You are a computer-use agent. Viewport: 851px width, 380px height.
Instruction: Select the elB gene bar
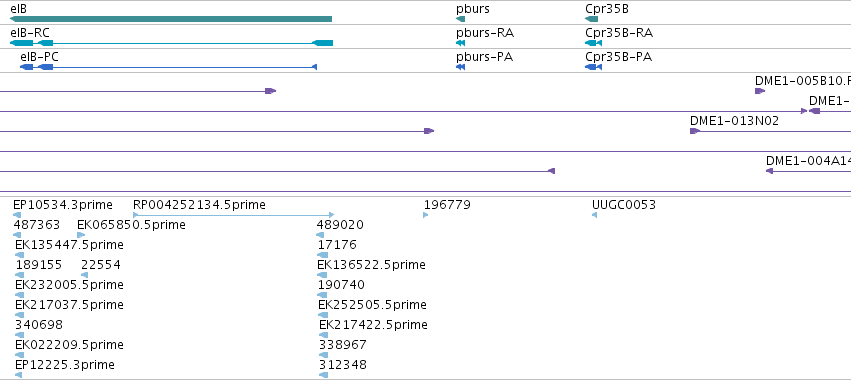coord(171,19)
